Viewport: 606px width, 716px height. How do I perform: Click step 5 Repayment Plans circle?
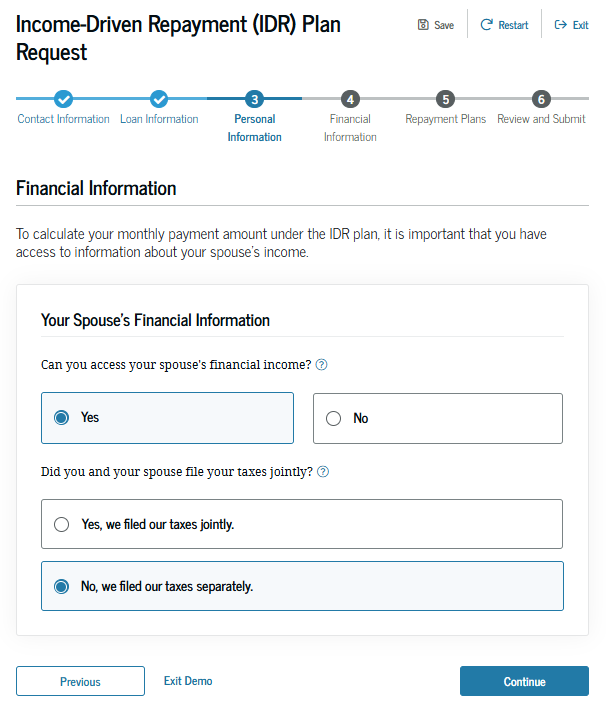point(446,99)
